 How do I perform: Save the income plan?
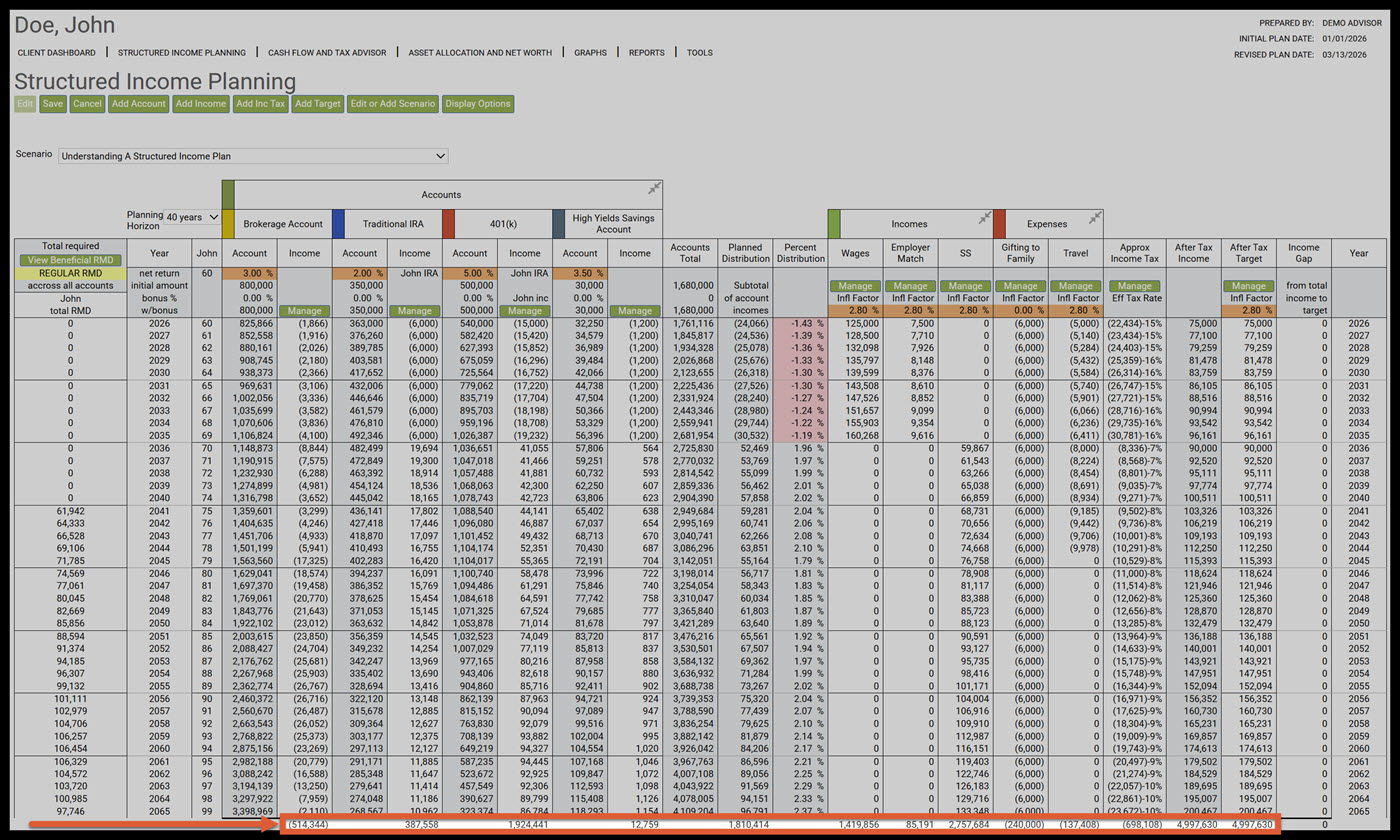pos(53,103)
